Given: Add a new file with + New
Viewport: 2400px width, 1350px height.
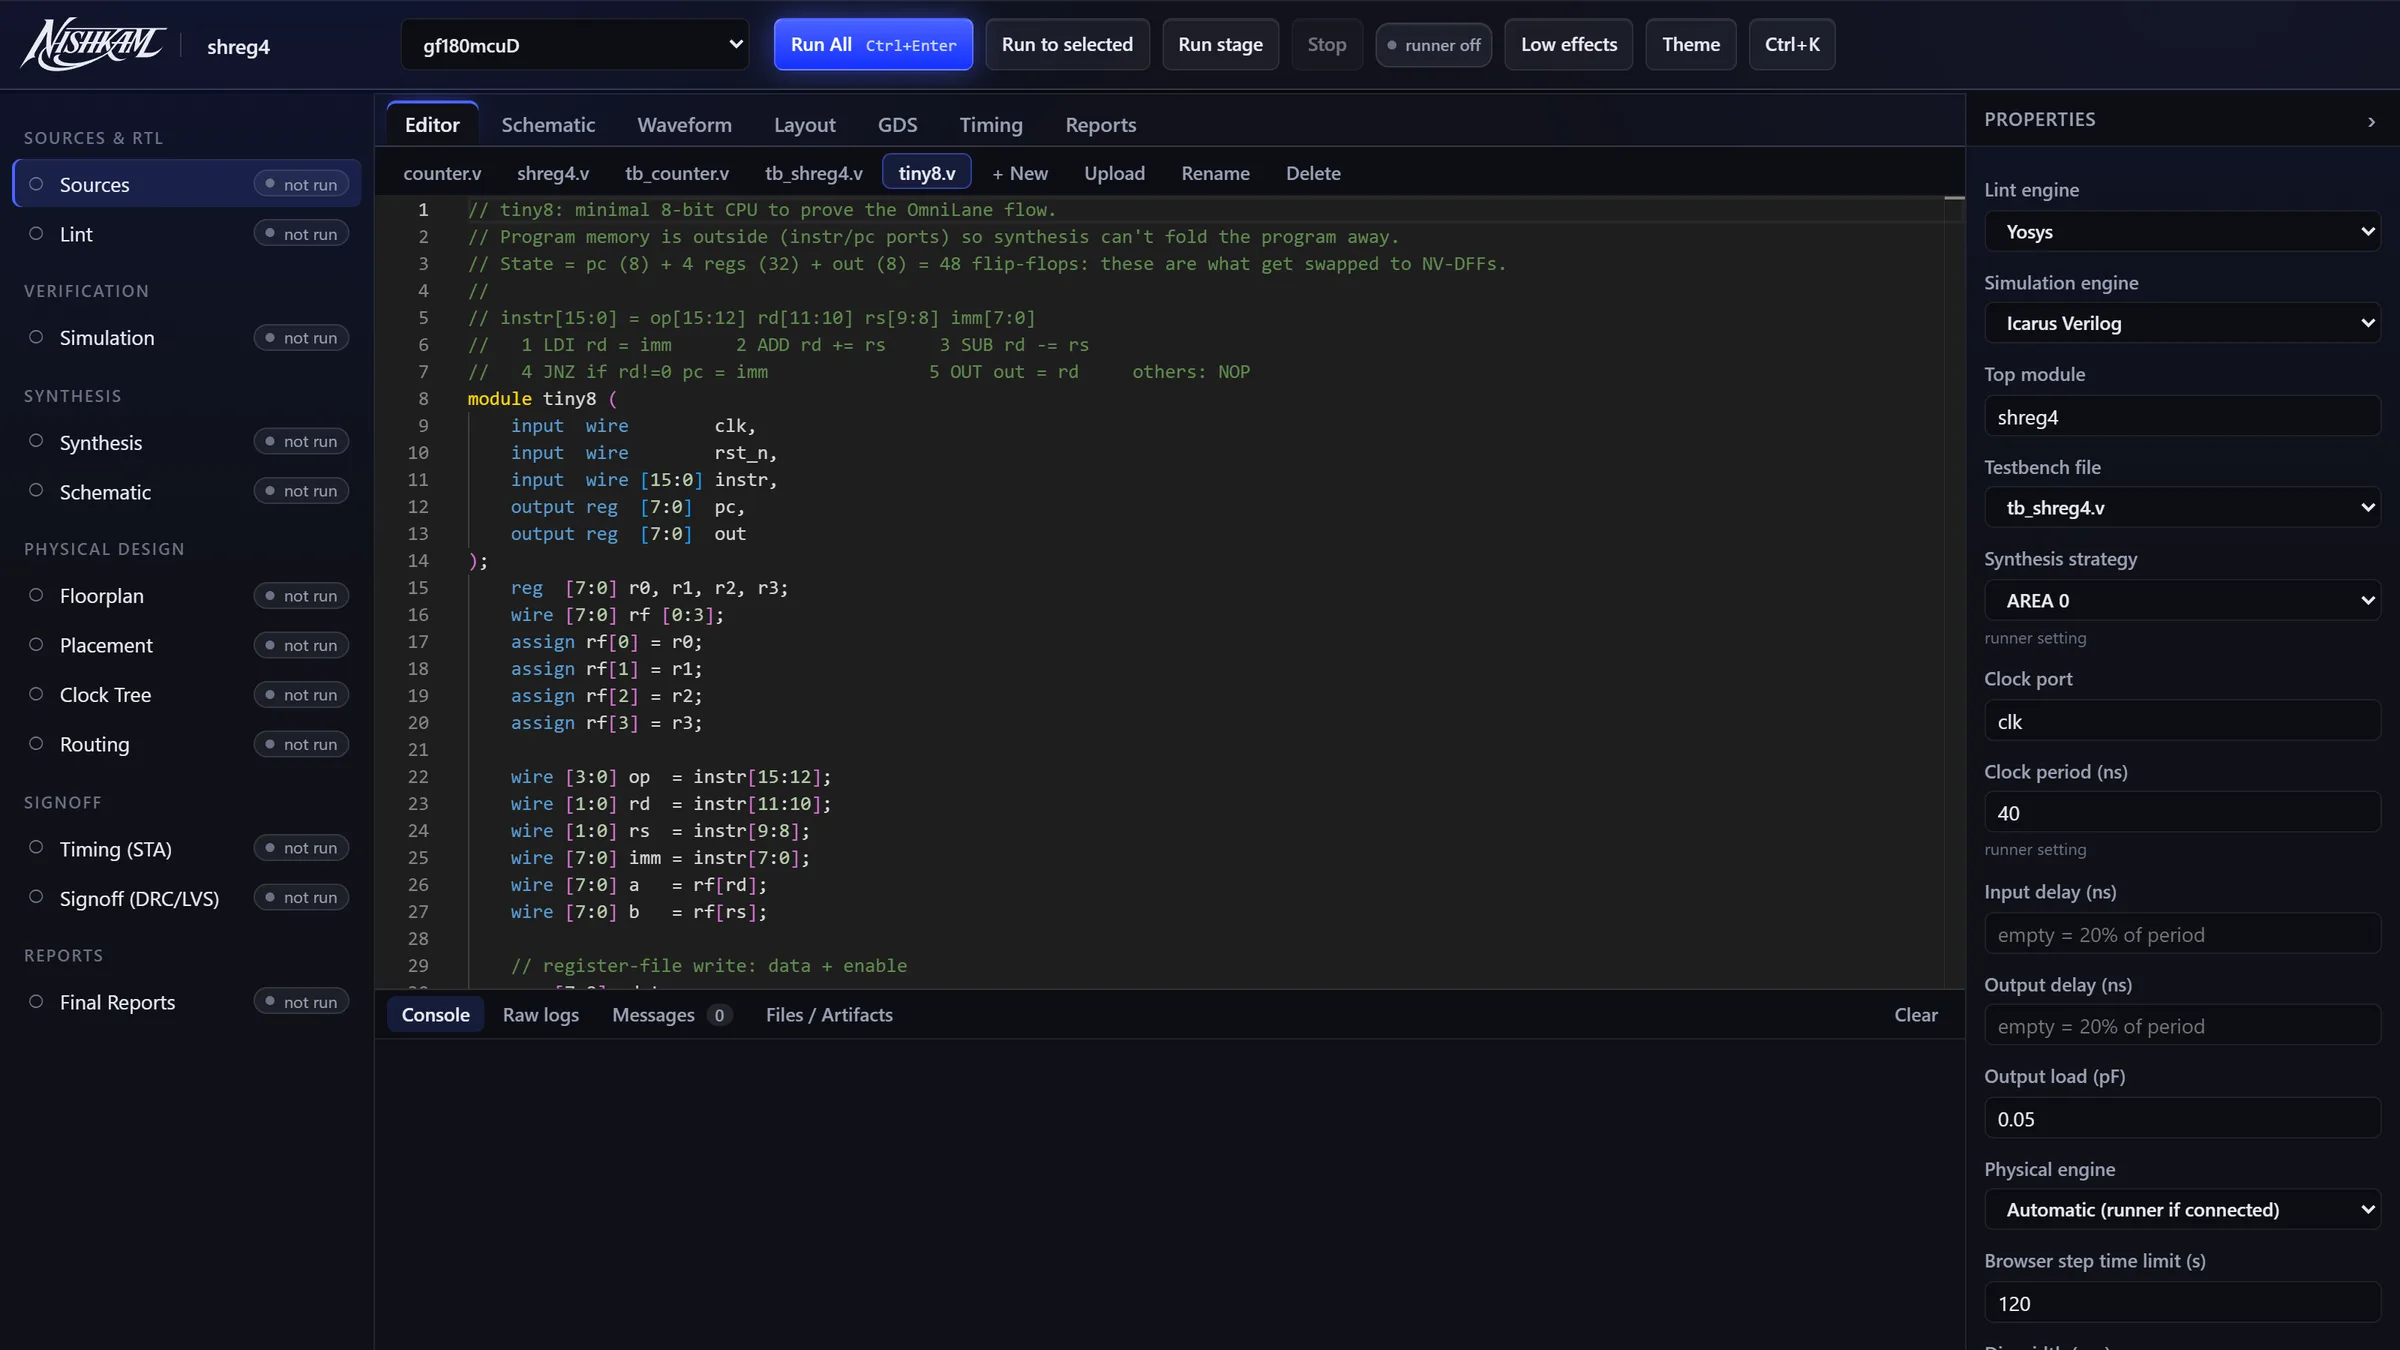Looking at the screenshot, I should tap(1019, 173).
